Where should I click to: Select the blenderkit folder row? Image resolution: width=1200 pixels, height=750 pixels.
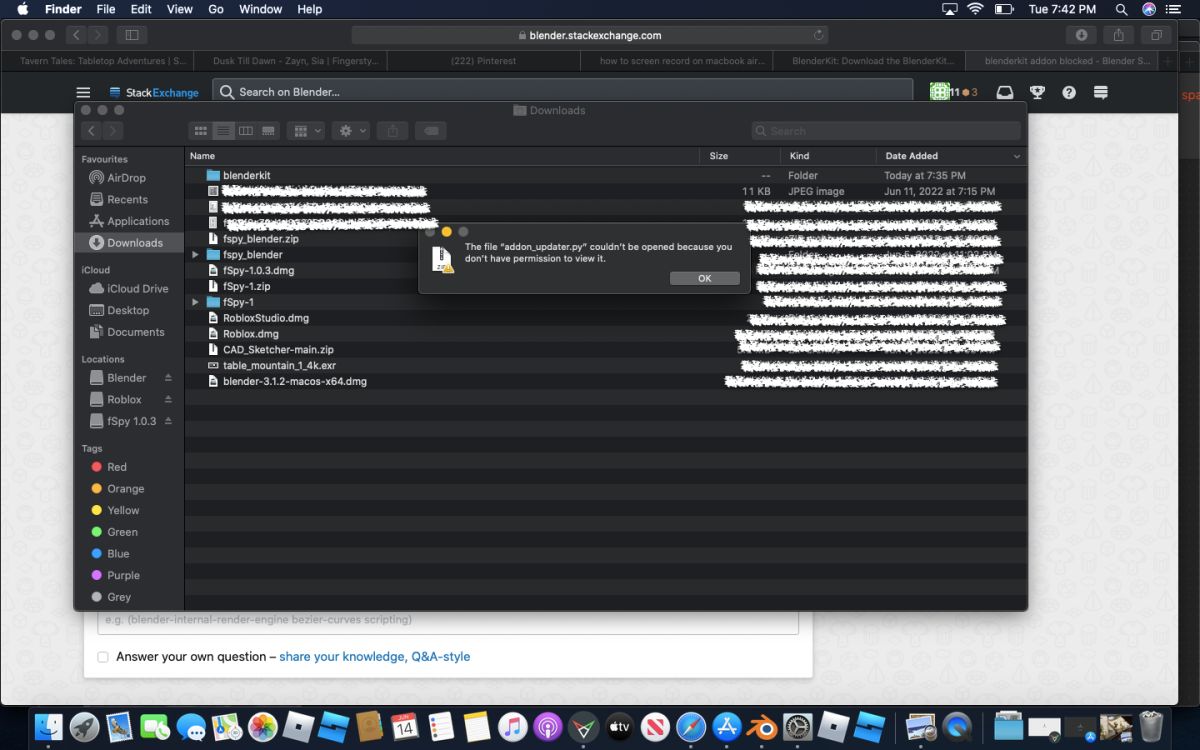point(605,175)
